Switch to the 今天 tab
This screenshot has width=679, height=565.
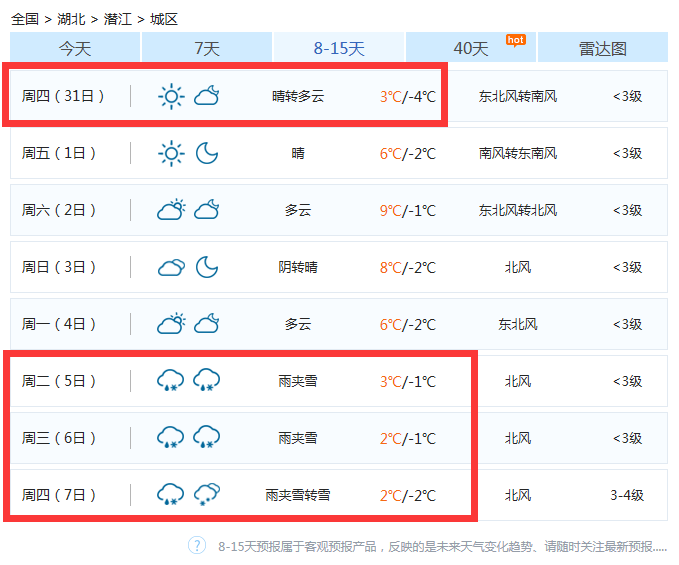point(75,48)
